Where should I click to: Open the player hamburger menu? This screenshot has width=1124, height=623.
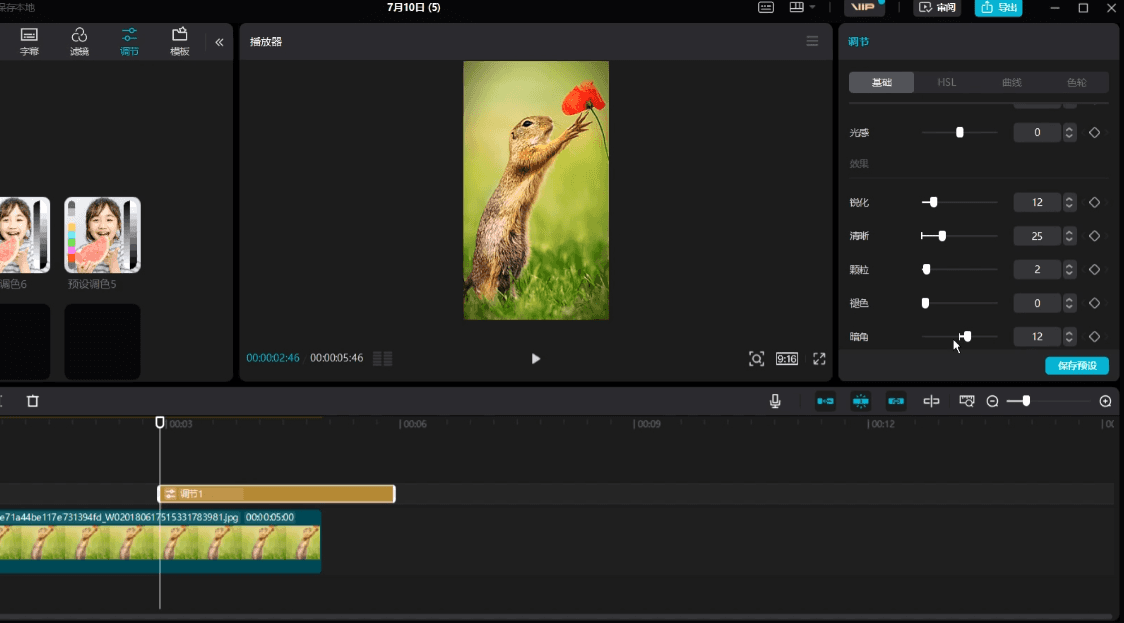[812, 41]
